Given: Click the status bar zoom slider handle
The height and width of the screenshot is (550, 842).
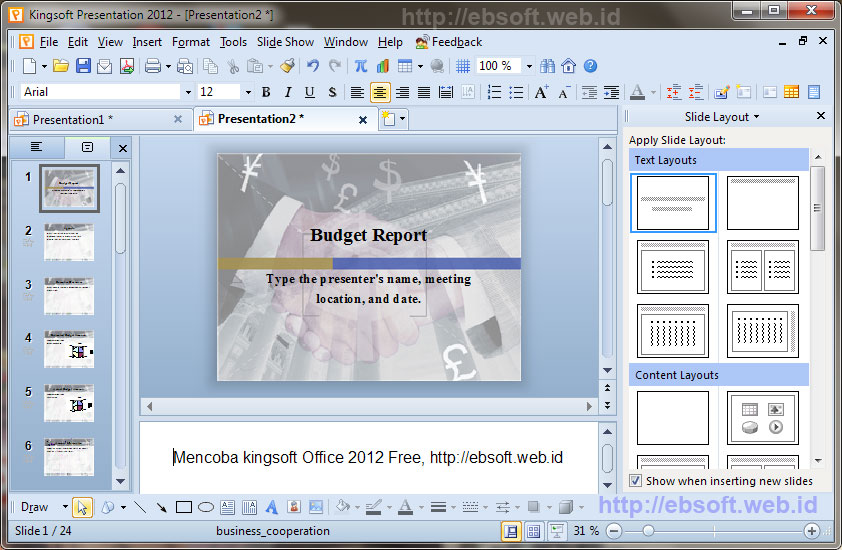Looking at the screenshot, I should [648, 531].
